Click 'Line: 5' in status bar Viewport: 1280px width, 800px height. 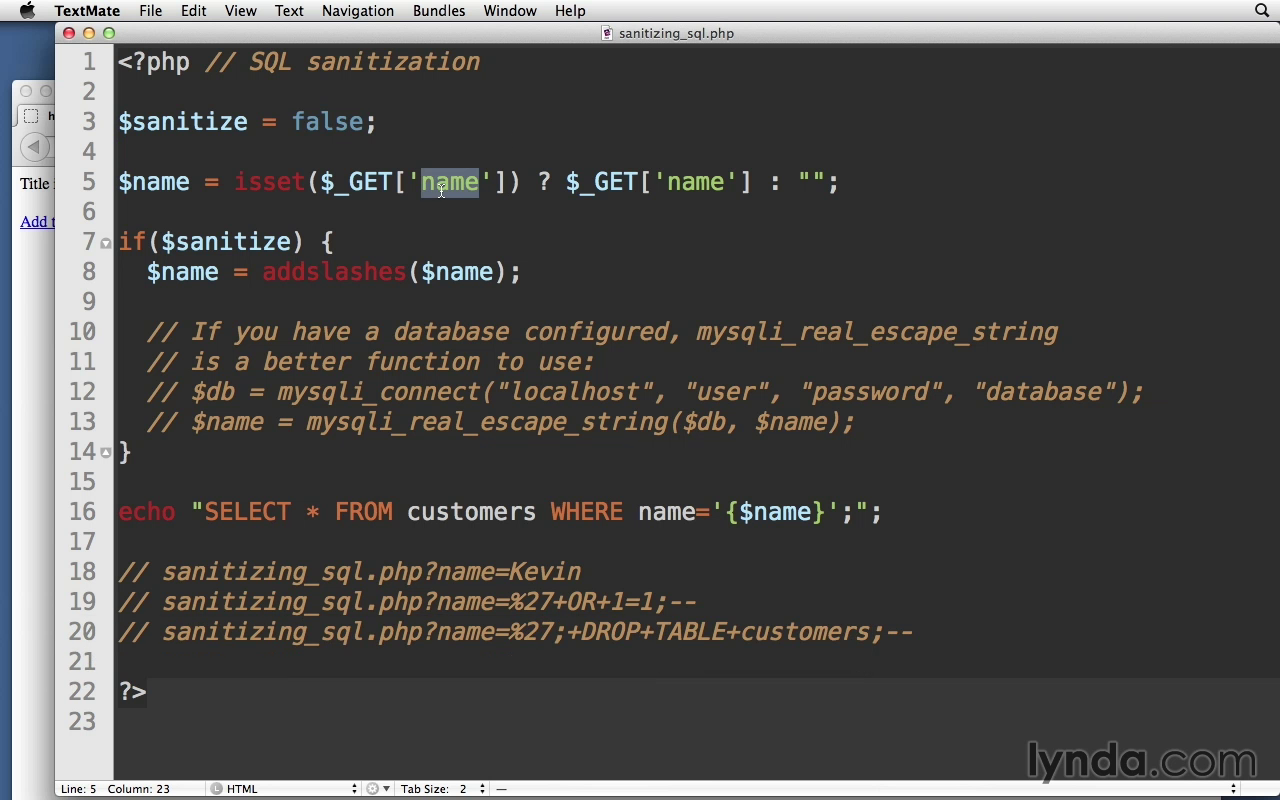coord(79,789)
